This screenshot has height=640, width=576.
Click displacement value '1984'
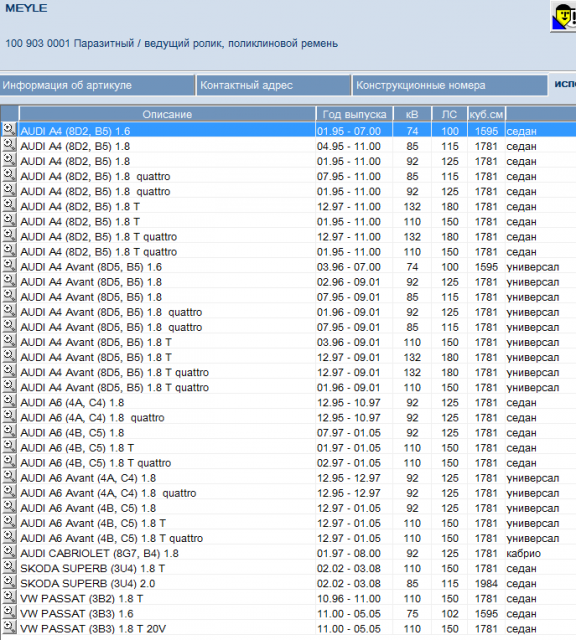(486, 584)
